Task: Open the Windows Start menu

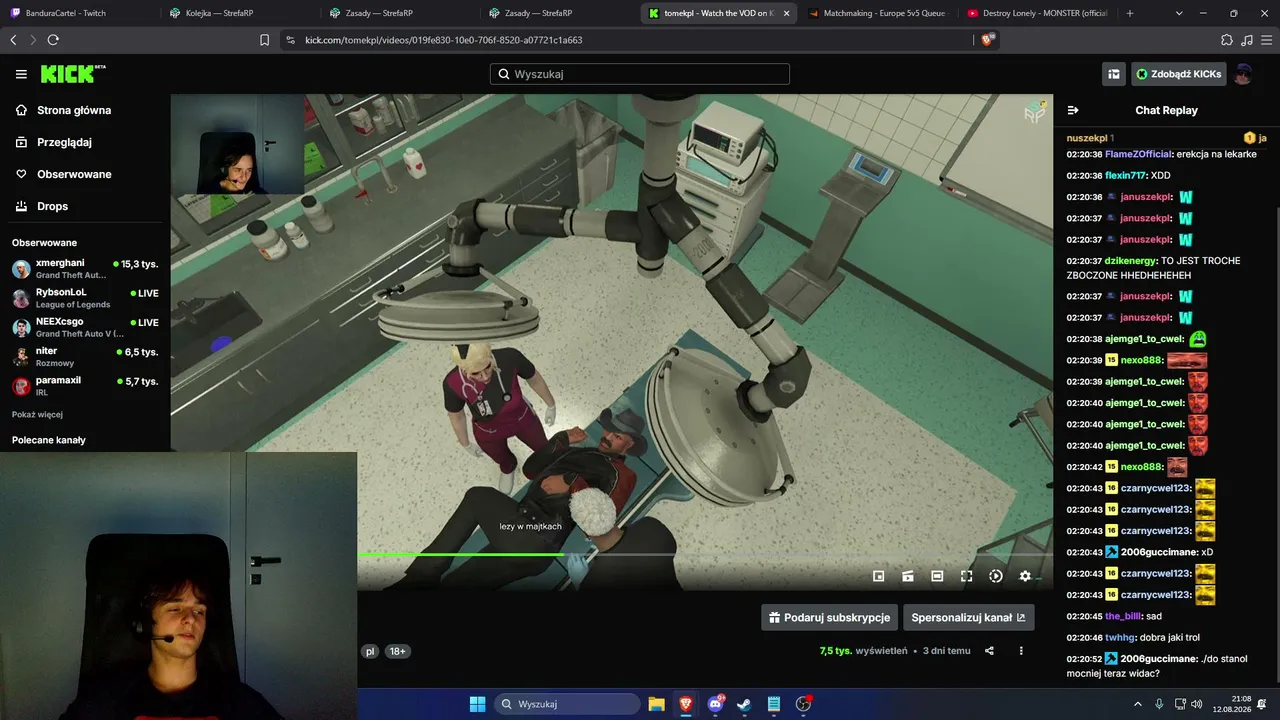Action: point(477,704)
